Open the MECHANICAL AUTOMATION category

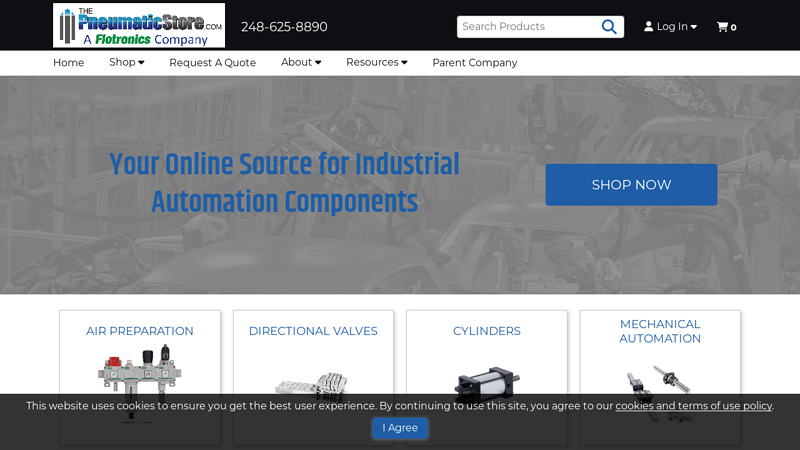point(660,331)
